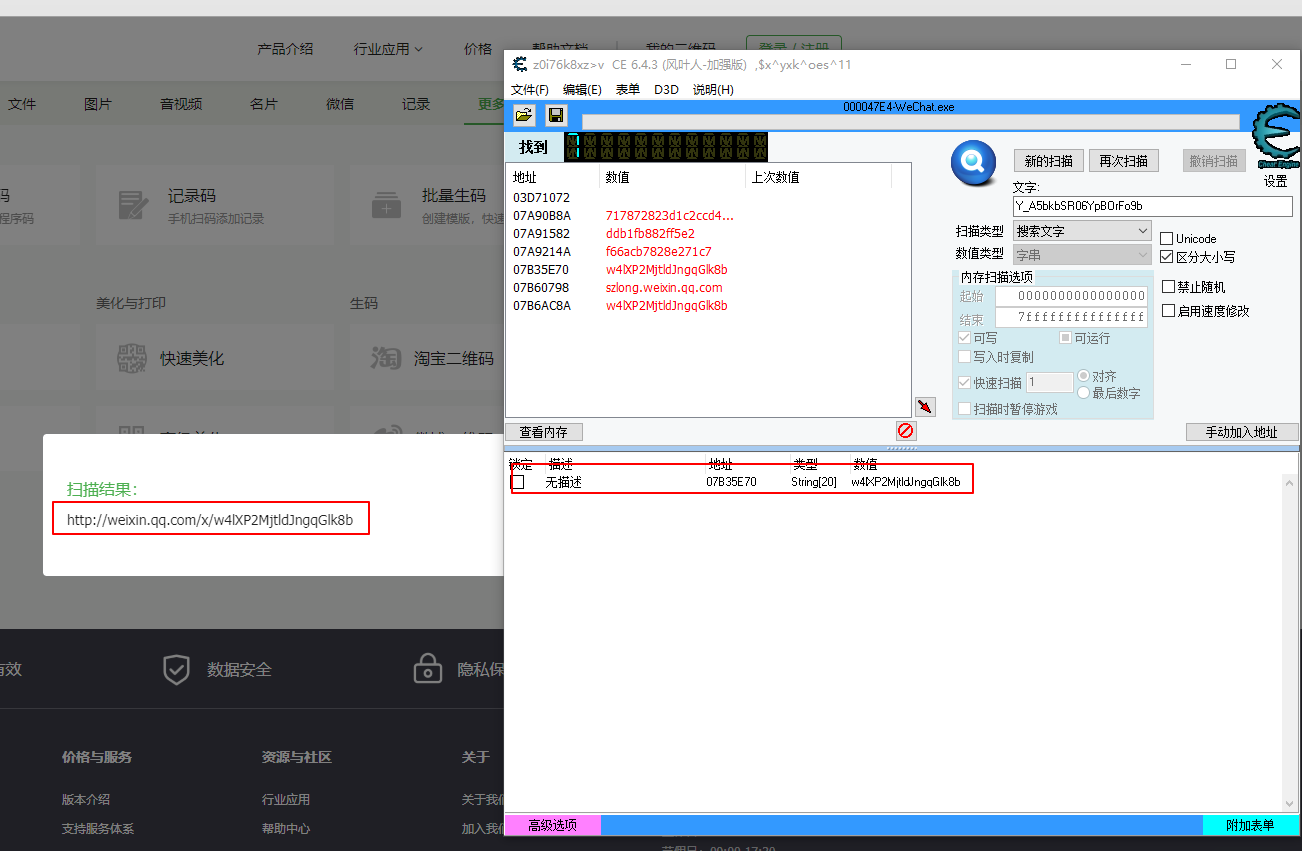
Task: Select result row with address 07B6AC8A
Action: coord(707,305)
